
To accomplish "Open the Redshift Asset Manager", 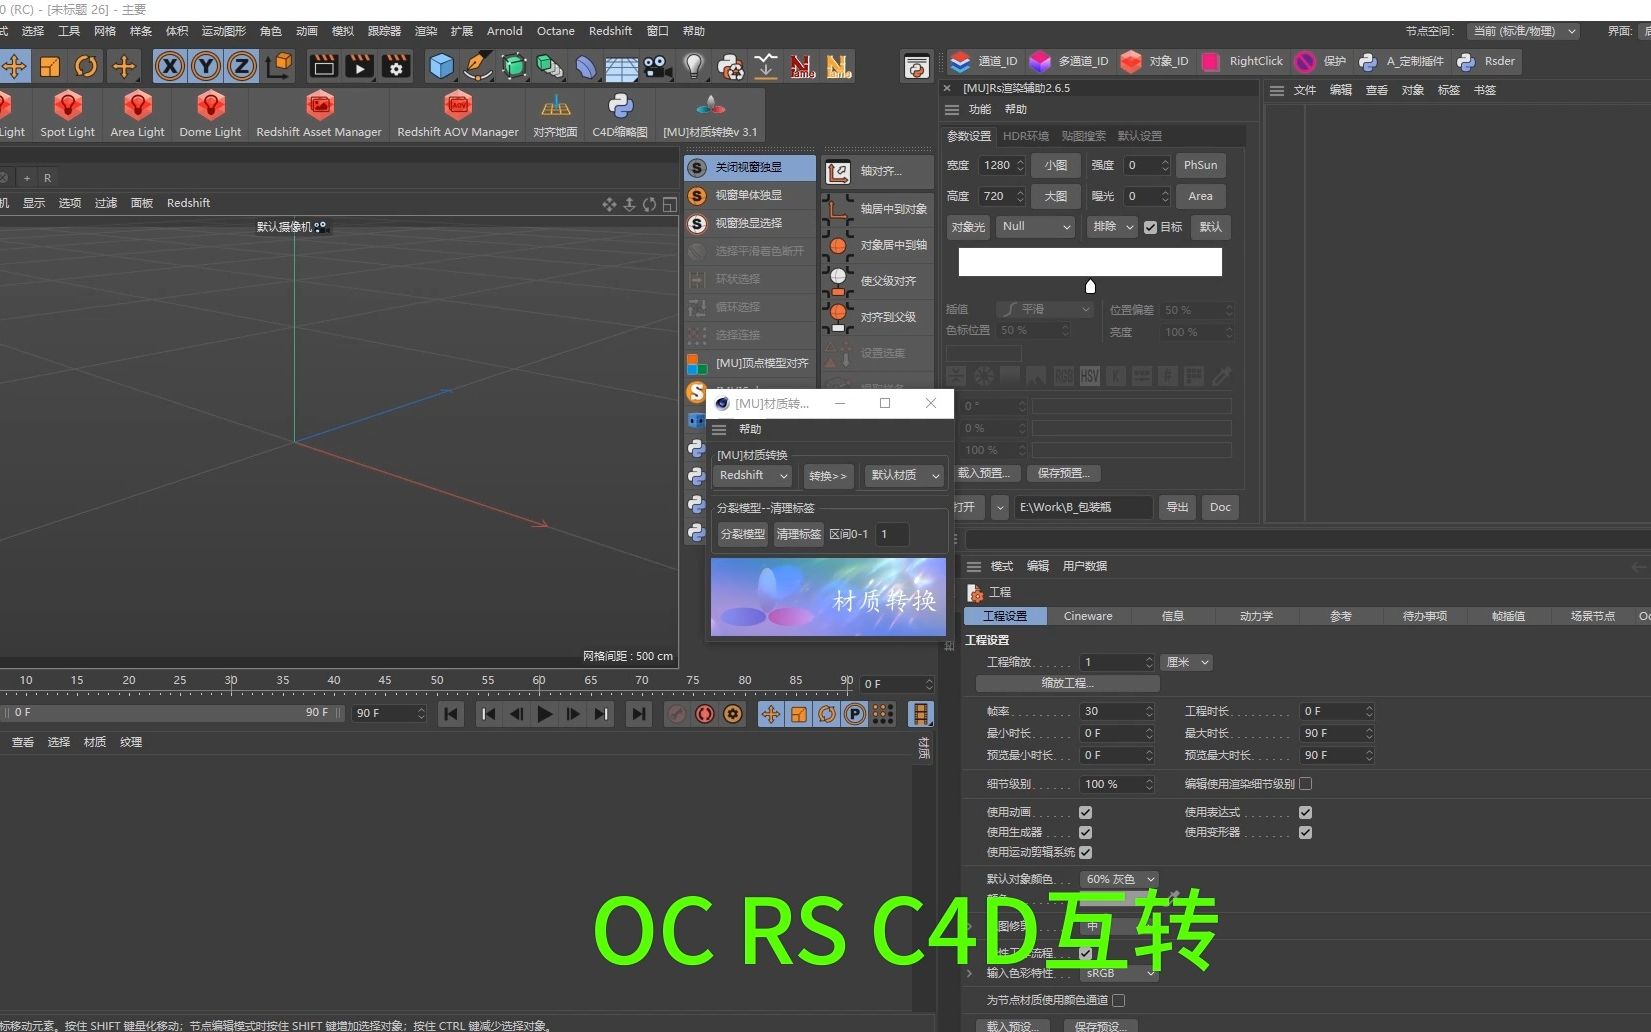I will point(319,113).
